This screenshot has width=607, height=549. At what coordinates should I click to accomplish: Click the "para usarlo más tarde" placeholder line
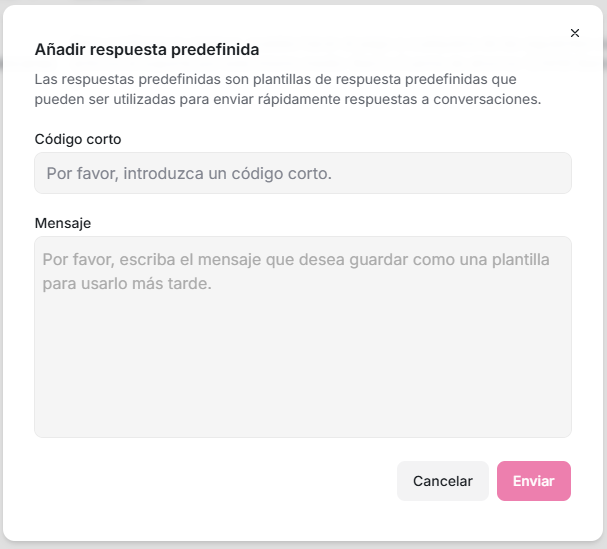click(x=127, y=283)
